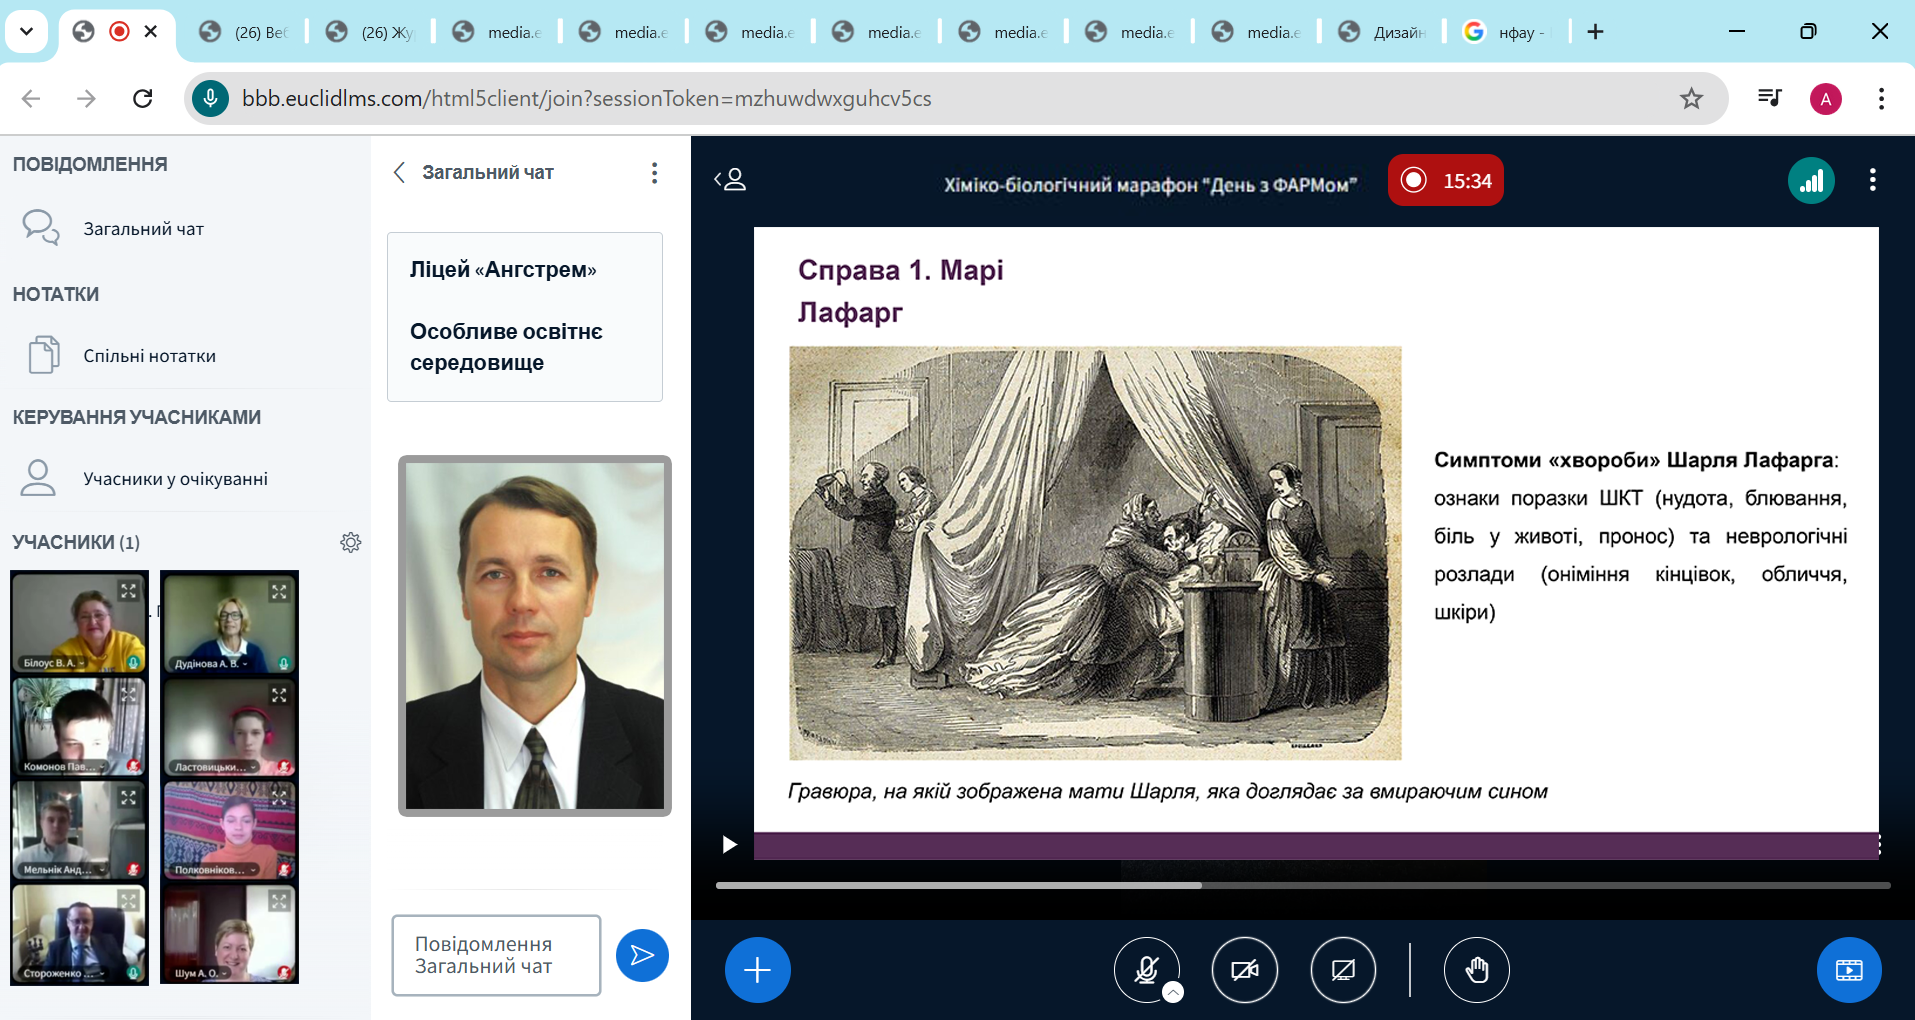Raise hand using the hand icon
The height and width of the screenshot is (1020, 1915).
point(1476,970)
